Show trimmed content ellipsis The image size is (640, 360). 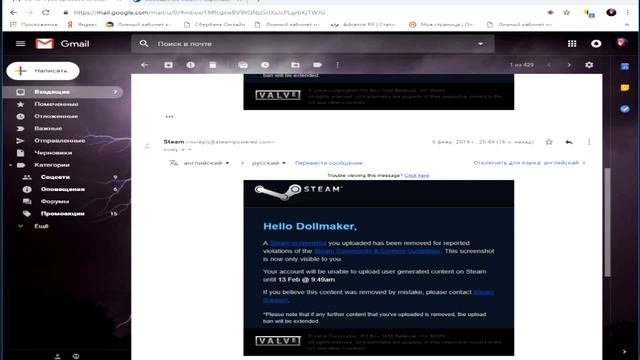(169, 116)
